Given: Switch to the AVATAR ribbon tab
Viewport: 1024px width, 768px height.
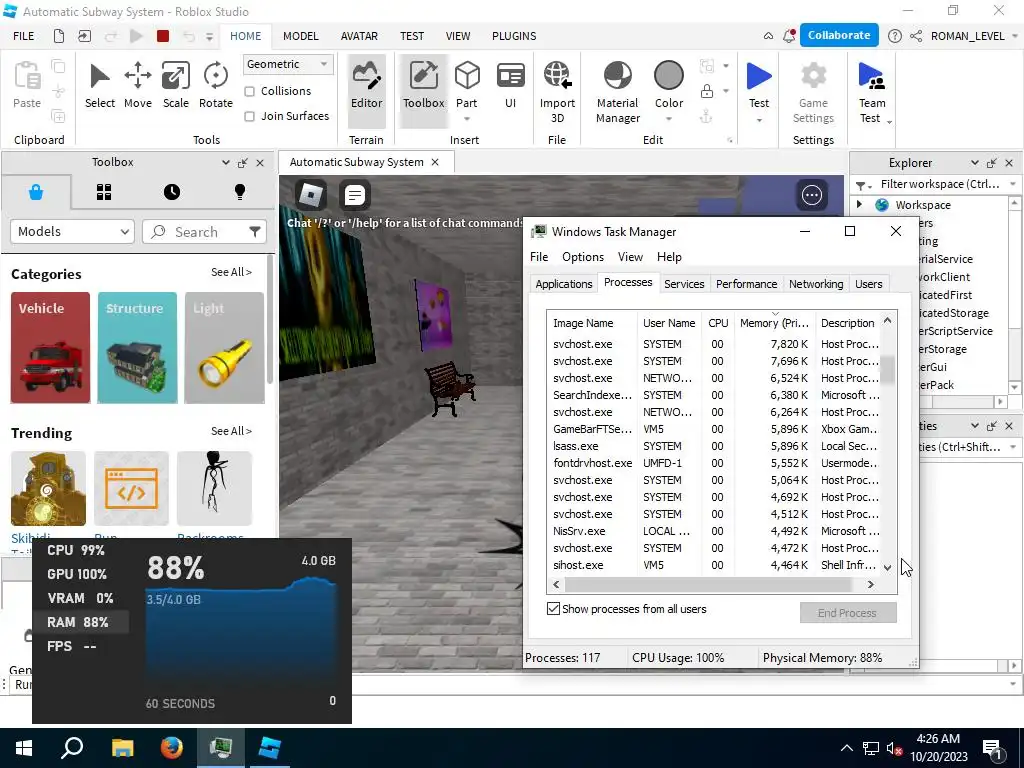Looking at the screenshot, I should point(359,36).
